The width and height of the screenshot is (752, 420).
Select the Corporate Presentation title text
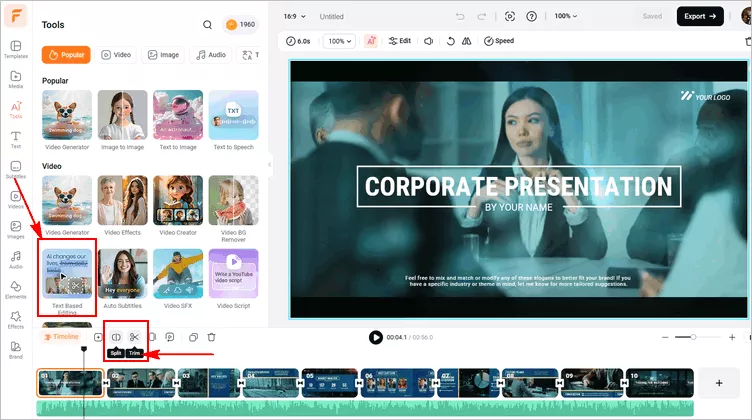pyautogui.click(x=518, y=187)
